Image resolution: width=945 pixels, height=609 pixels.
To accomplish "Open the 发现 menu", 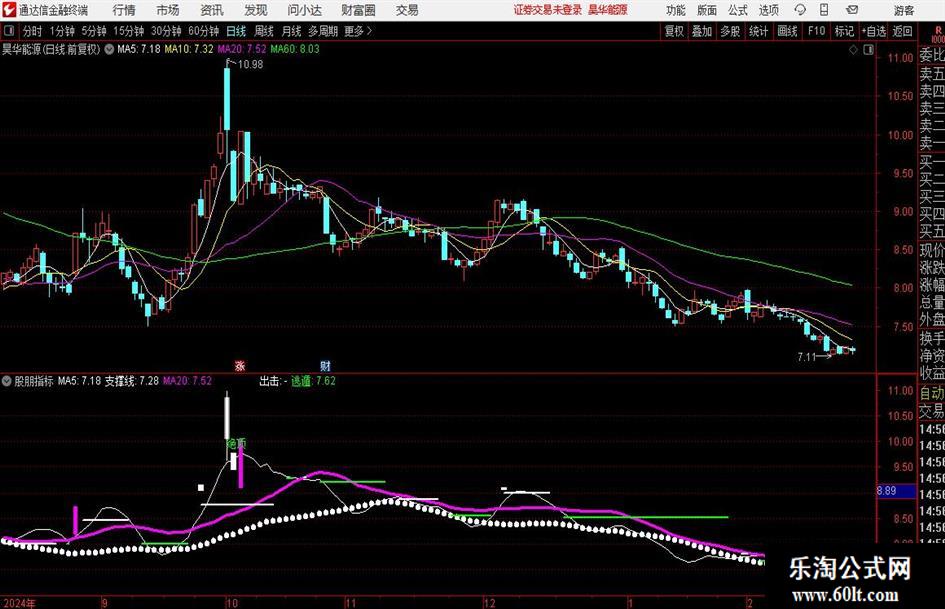I will (x=256, y=10).
